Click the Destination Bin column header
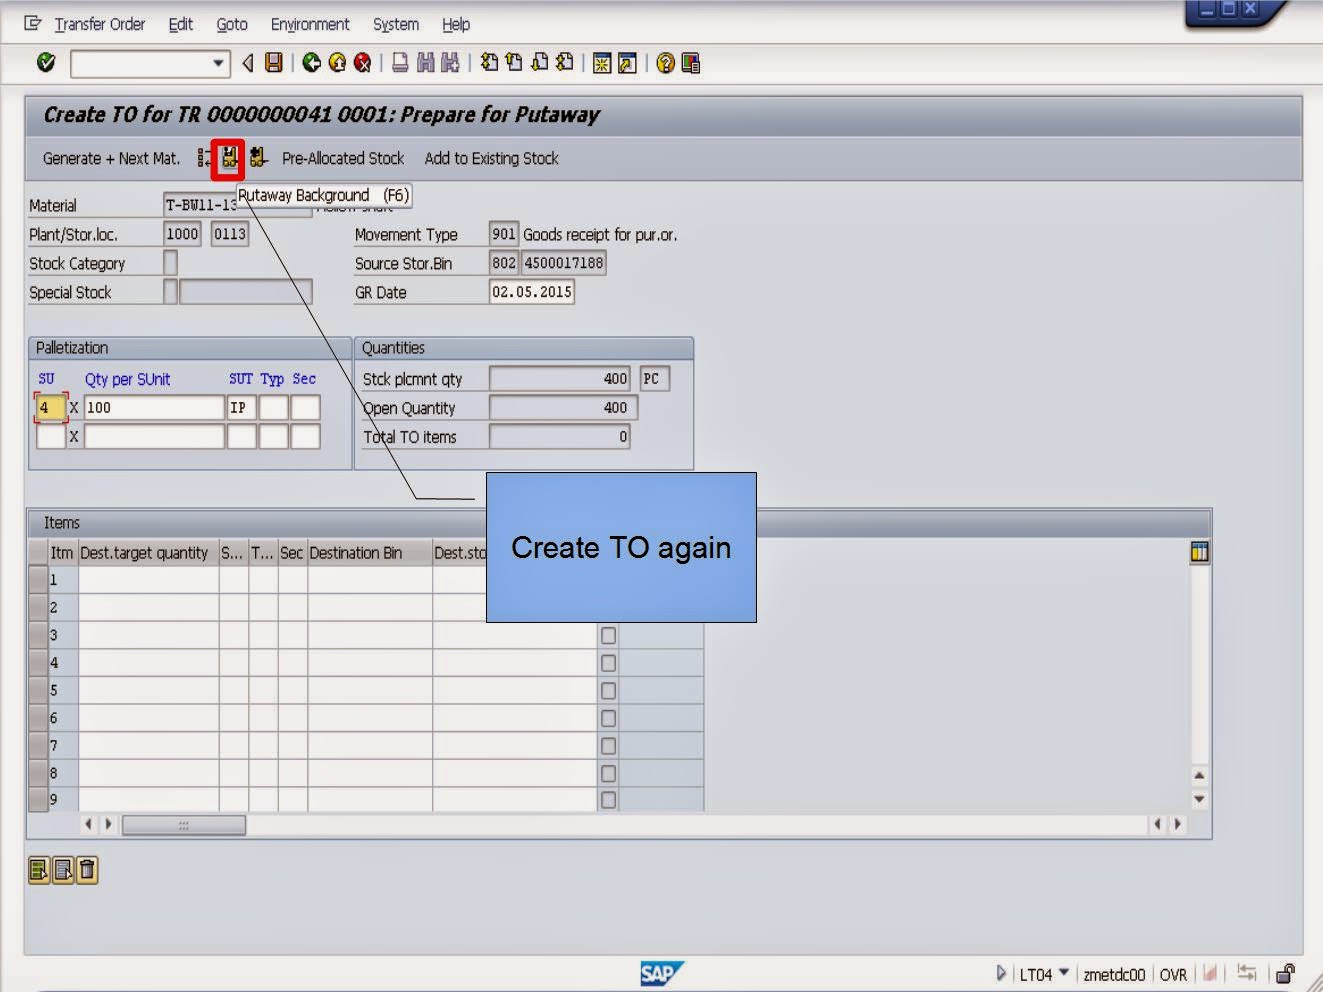 click(370, 552)
